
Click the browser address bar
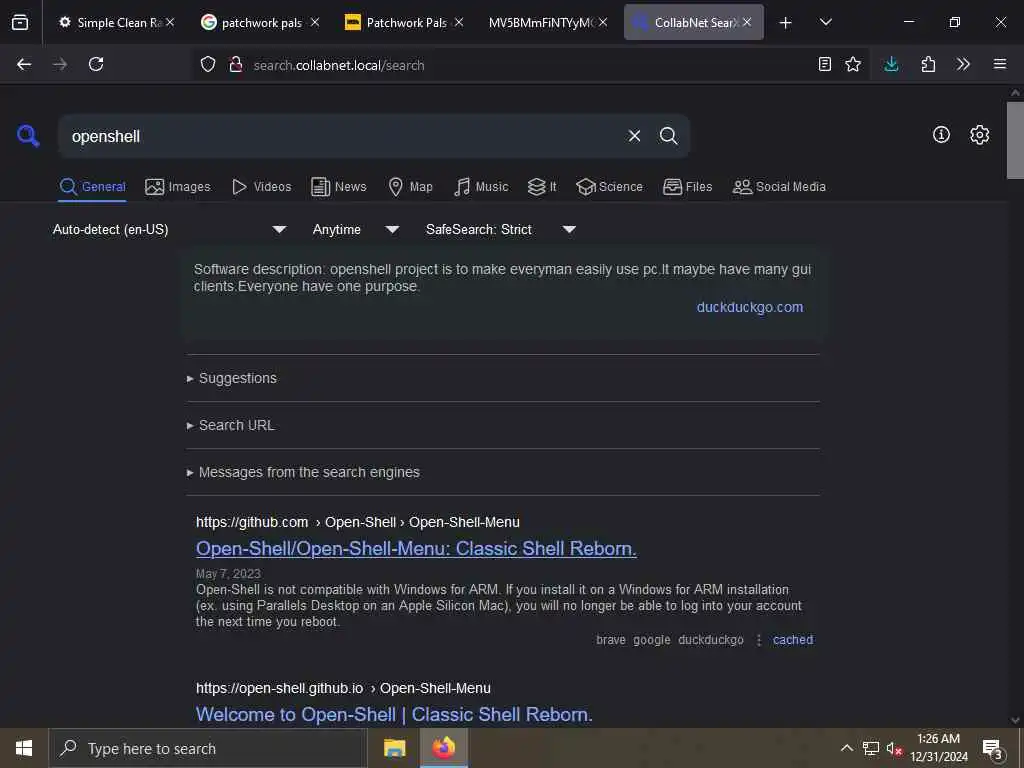click(x=532, y=65)
